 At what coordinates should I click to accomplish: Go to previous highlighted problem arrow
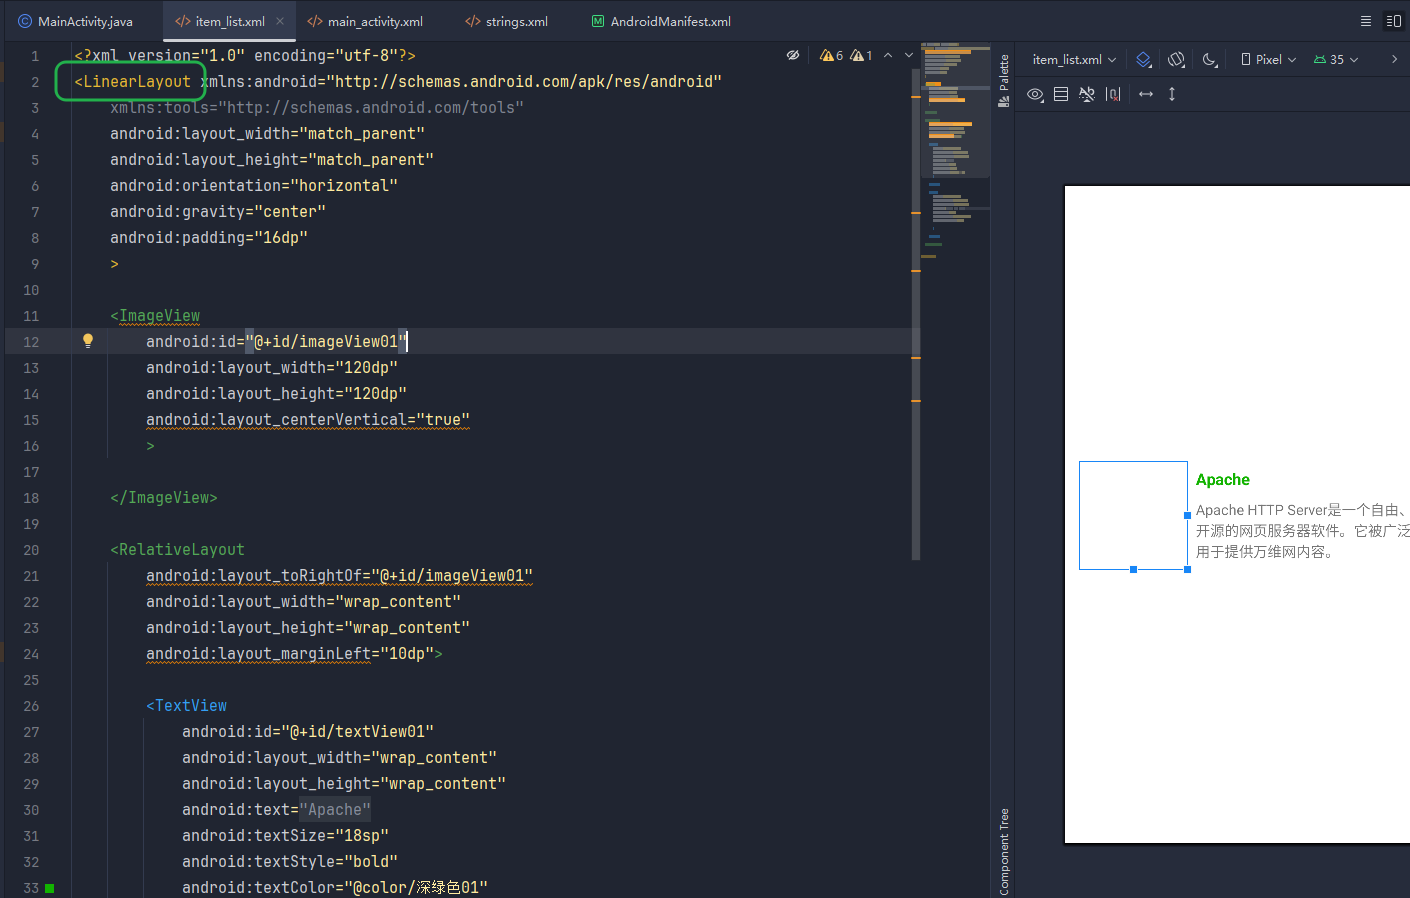point(888,55)
